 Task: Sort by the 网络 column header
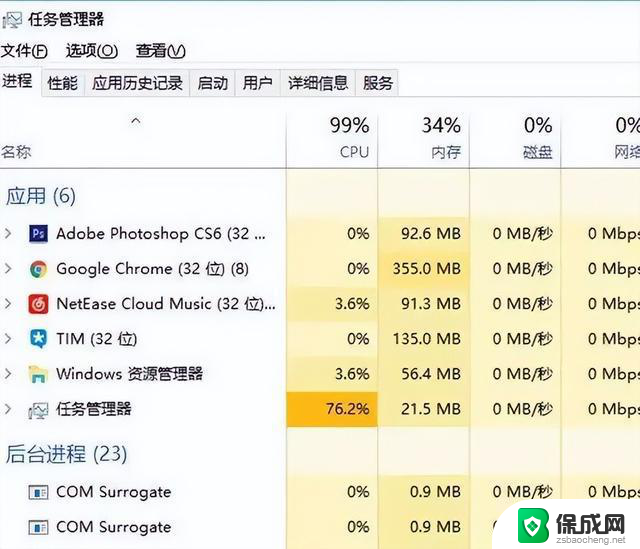(x=601, y=139)
